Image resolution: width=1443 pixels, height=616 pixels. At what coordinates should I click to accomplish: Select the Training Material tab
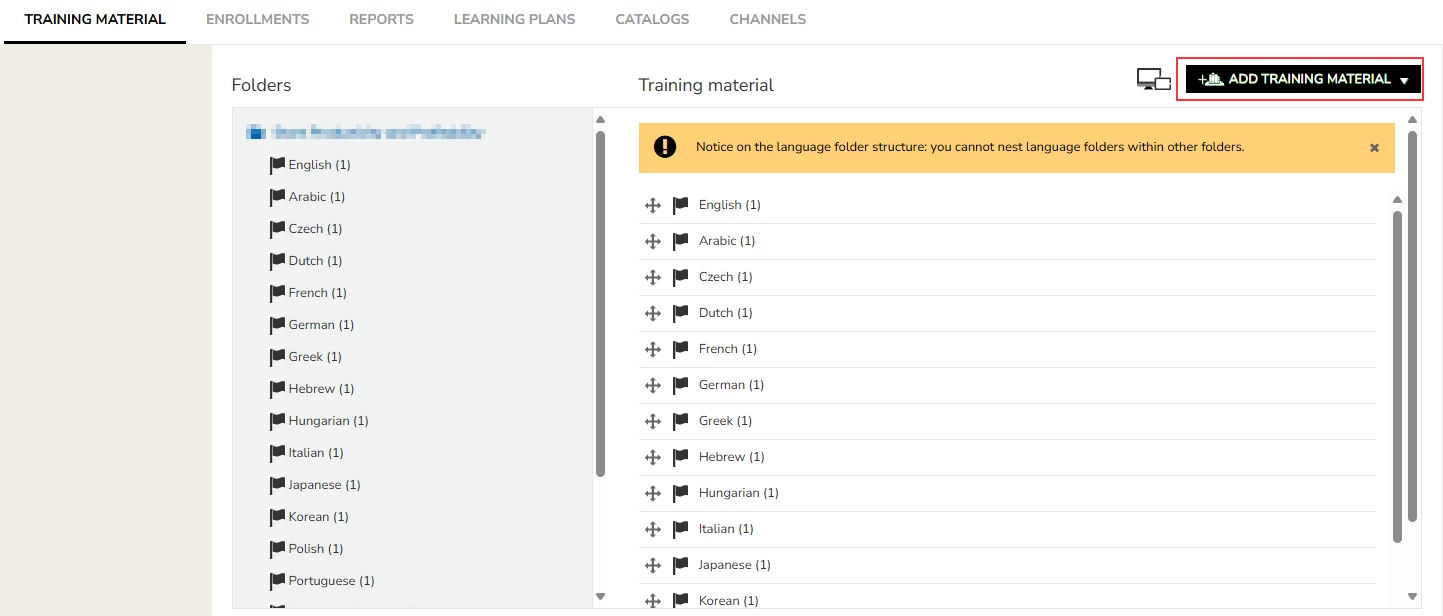(x=95, y=19)
